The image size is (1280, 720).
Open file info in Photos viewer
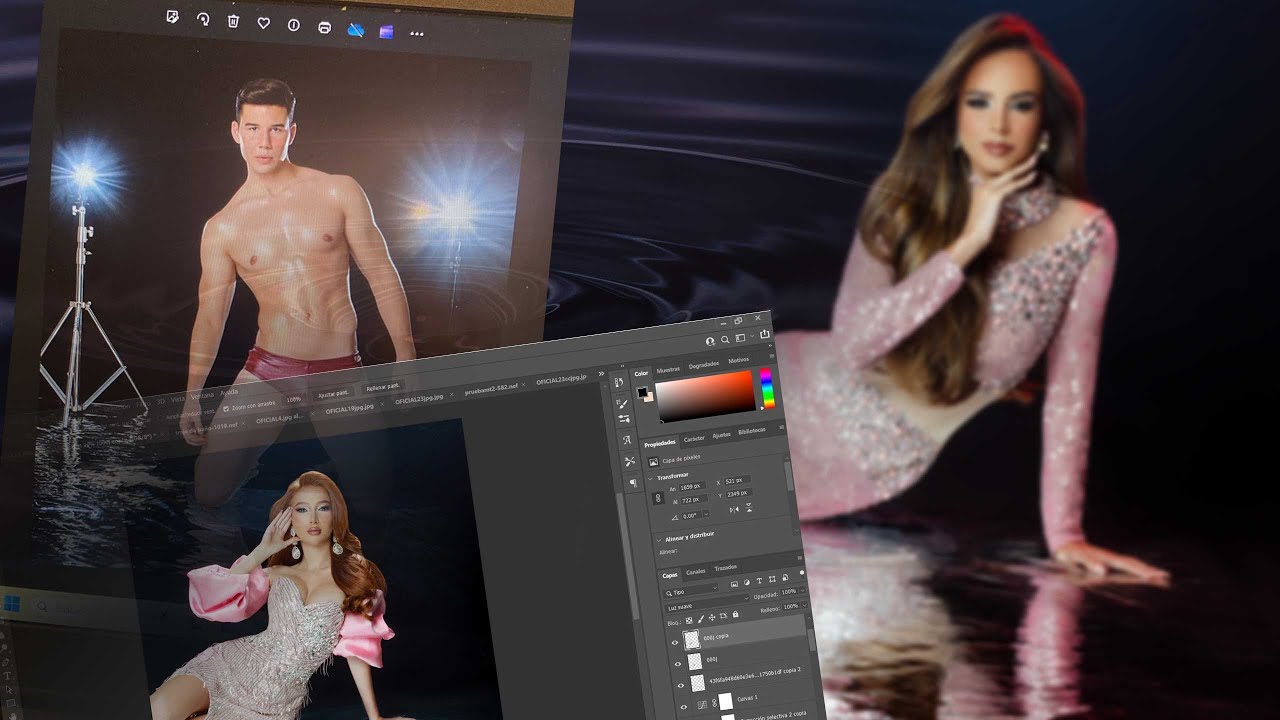294,25
